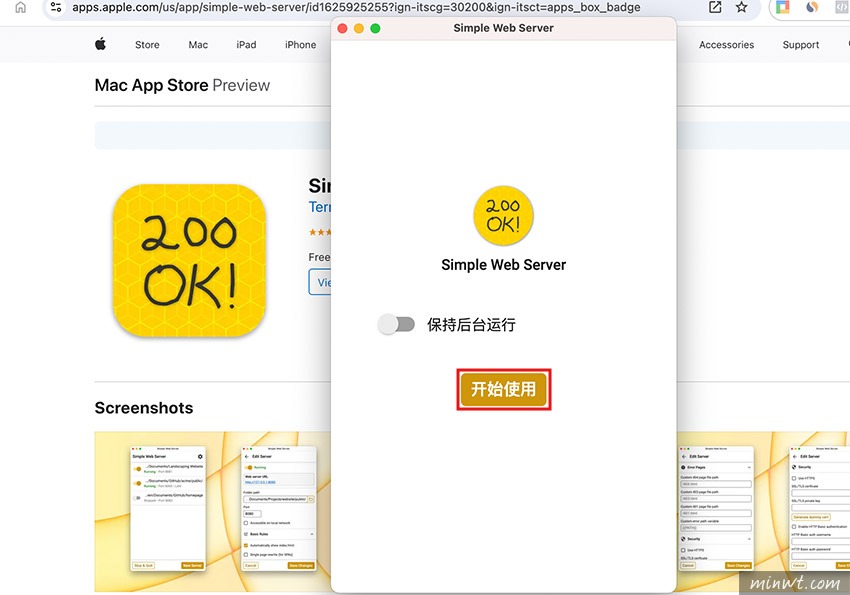Open first screenshot showing server list

(x=168, y=508)
